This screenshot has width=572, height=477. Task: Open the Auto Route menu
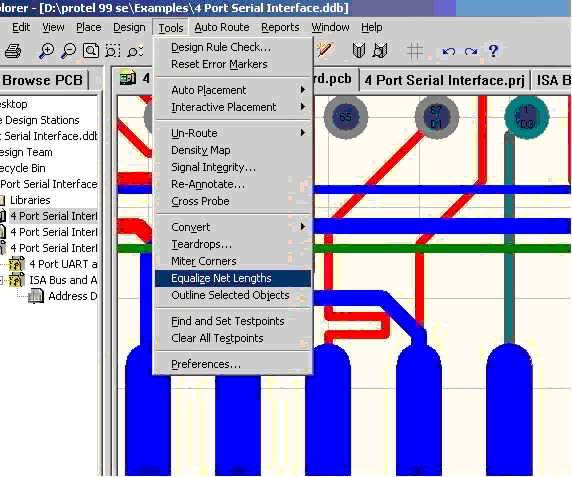(221, 27)
